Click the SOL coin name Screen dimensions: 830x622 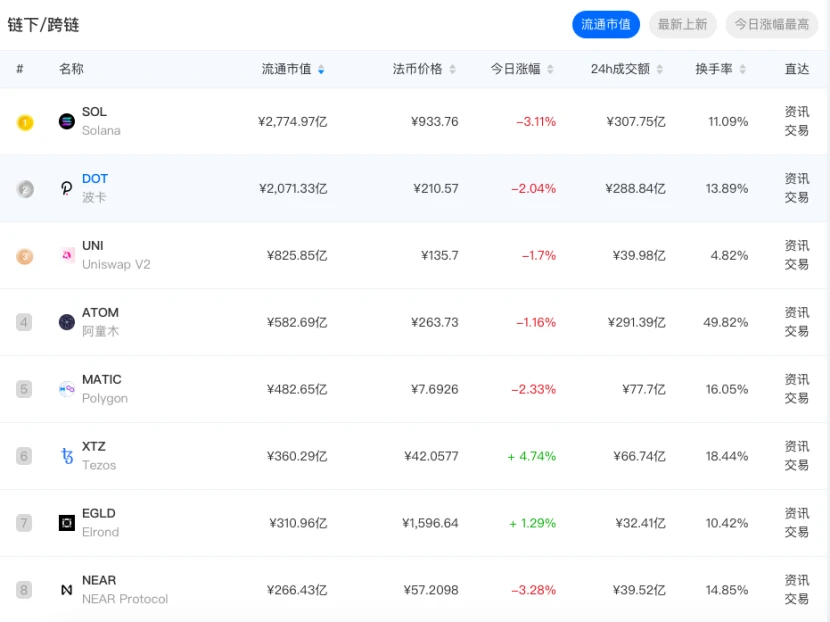(x=94, y=112)
